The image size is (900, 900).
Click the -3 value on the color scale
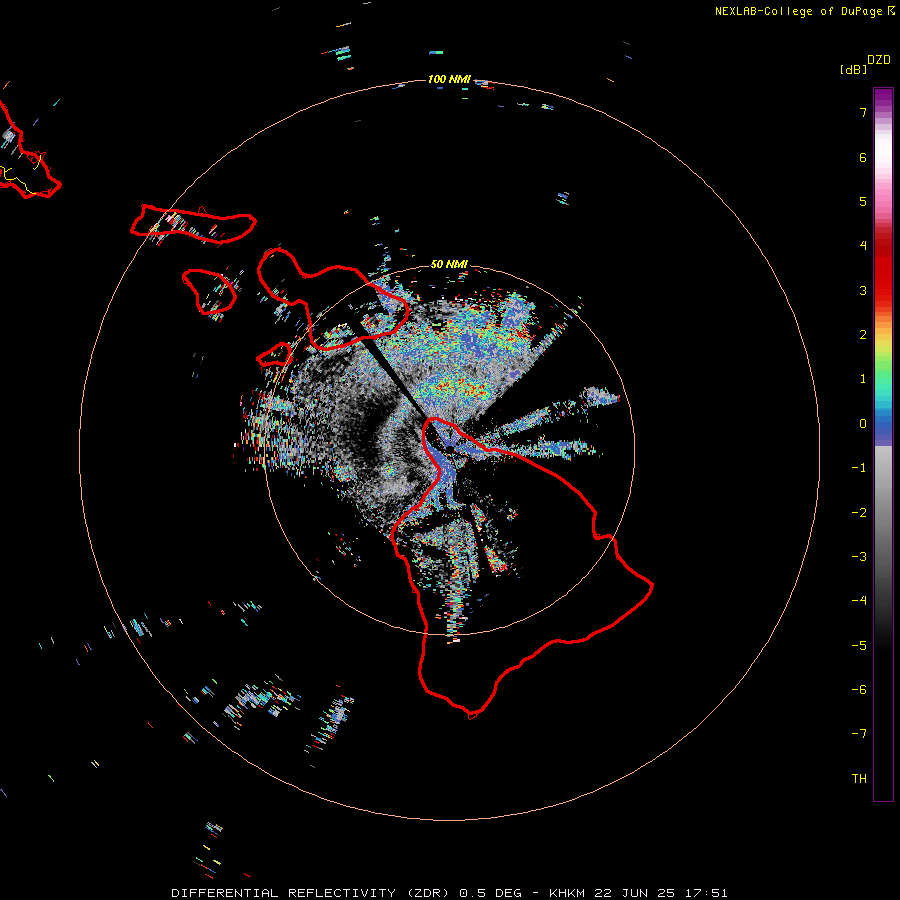coord(859,557)
